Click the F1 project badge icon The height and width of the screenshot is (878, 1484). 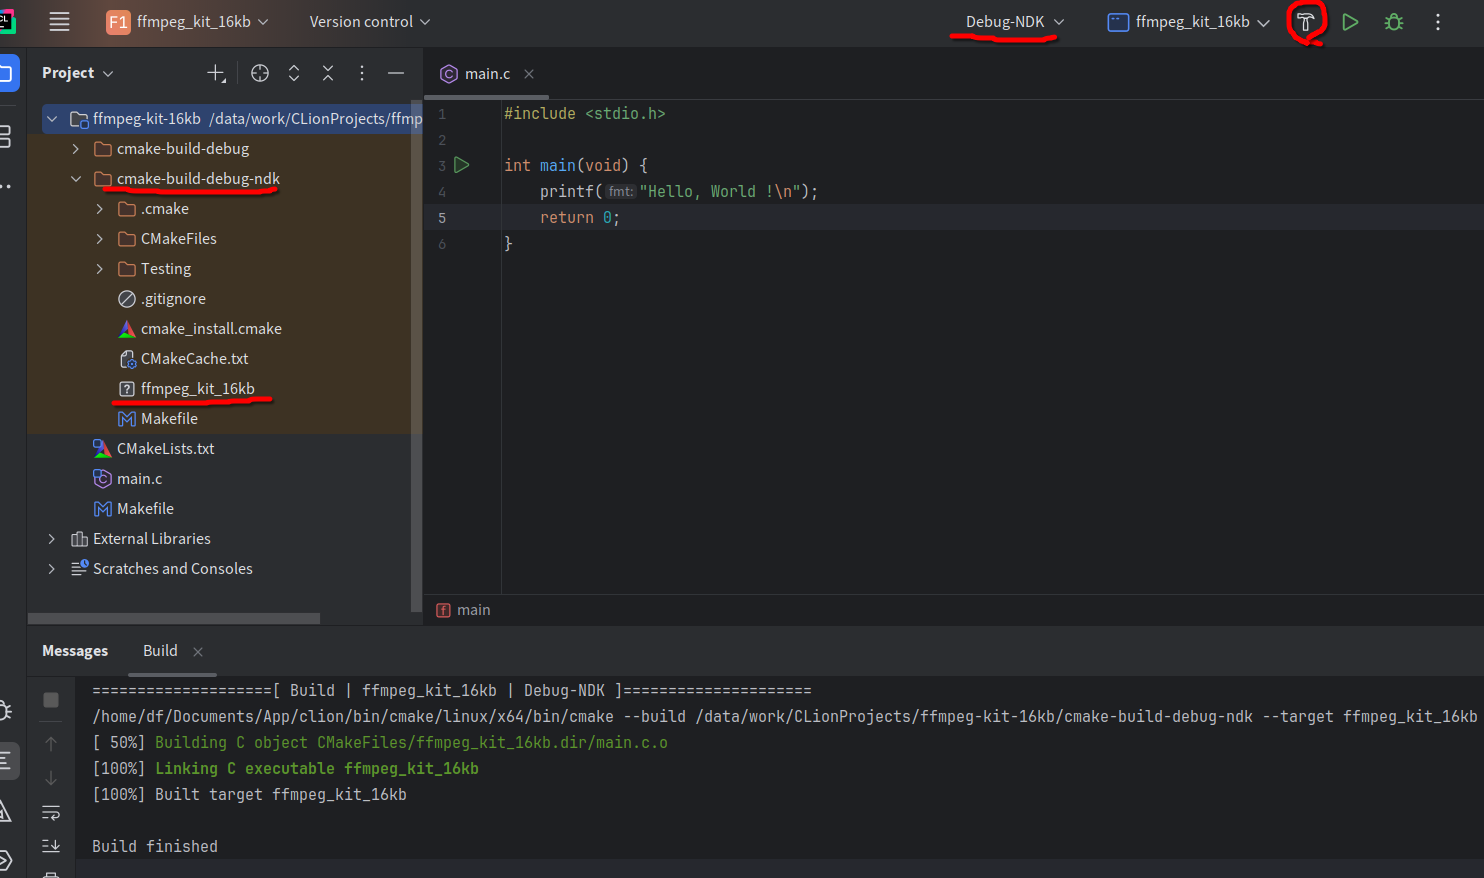(x=118, y=22)
